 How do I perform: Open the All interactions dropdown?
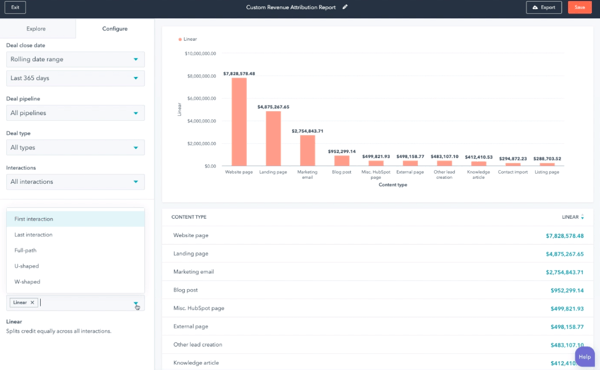click(x=75, y=182)
